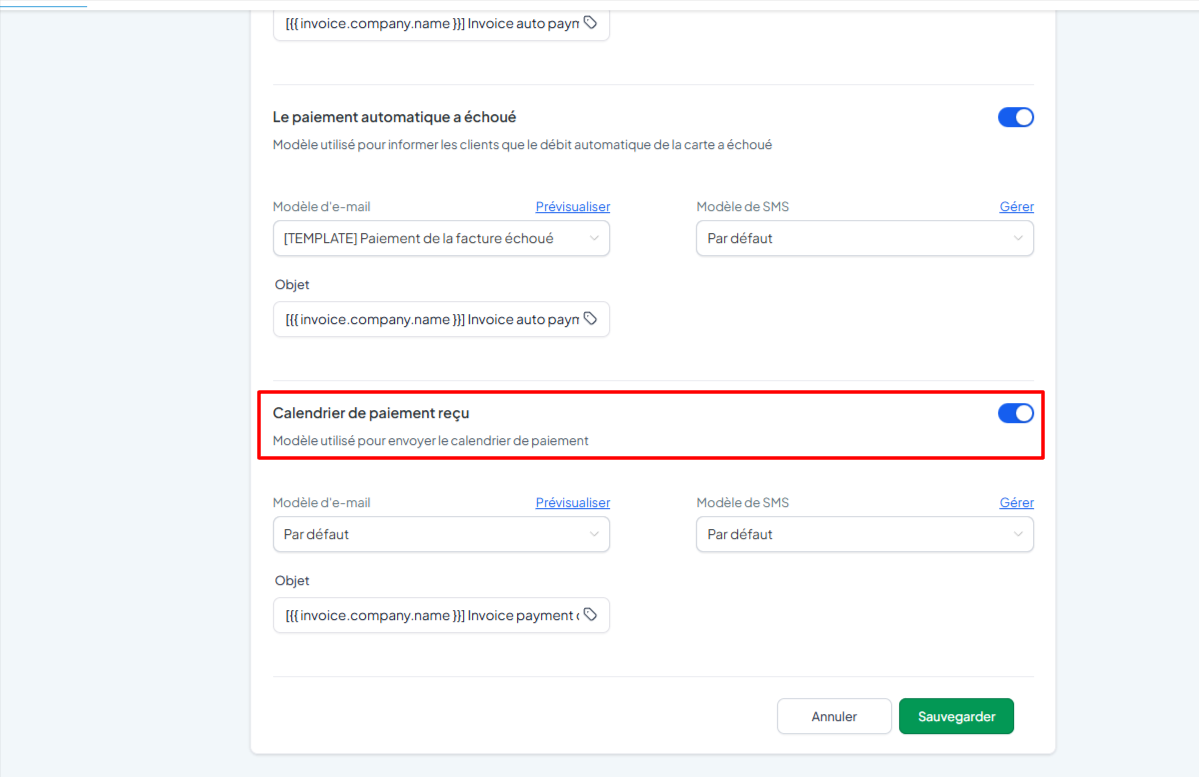Click 'Modèle d'e-mail' label in failed payment section

(322, 206)
